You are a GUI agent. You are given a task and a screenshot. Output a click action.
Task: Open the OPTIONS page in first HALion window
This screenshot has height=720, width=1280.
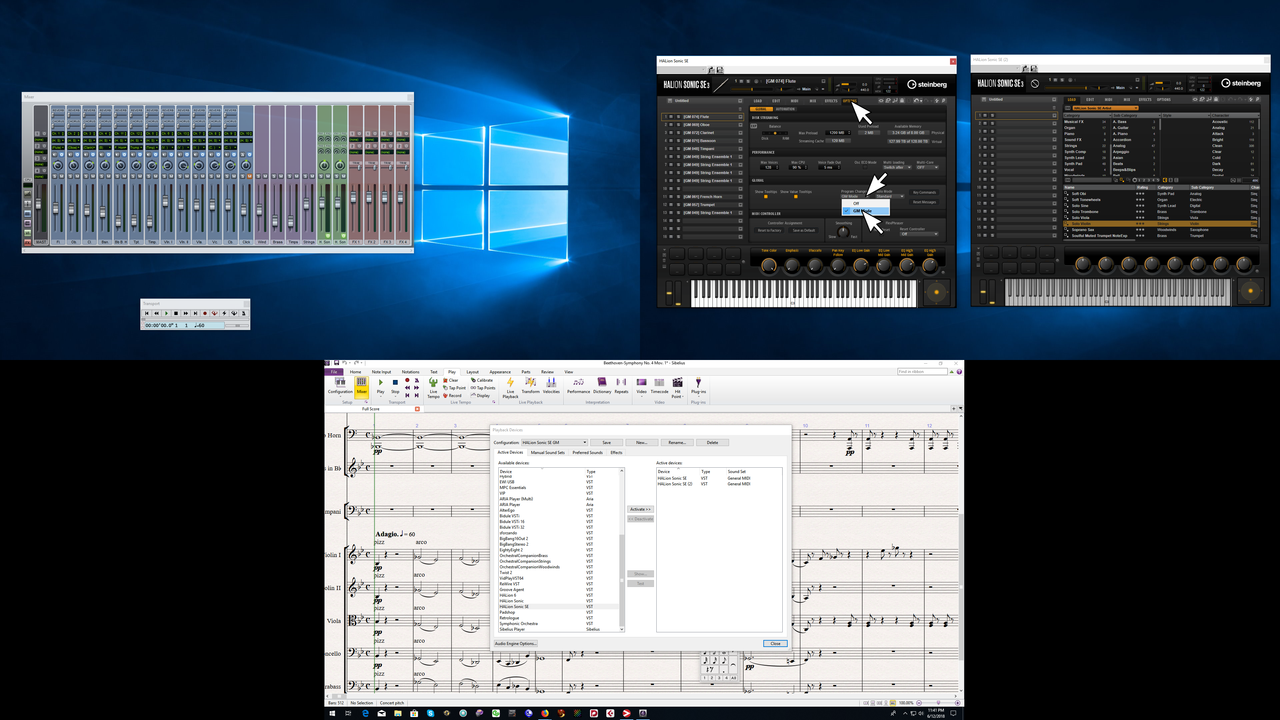point(850,101)
